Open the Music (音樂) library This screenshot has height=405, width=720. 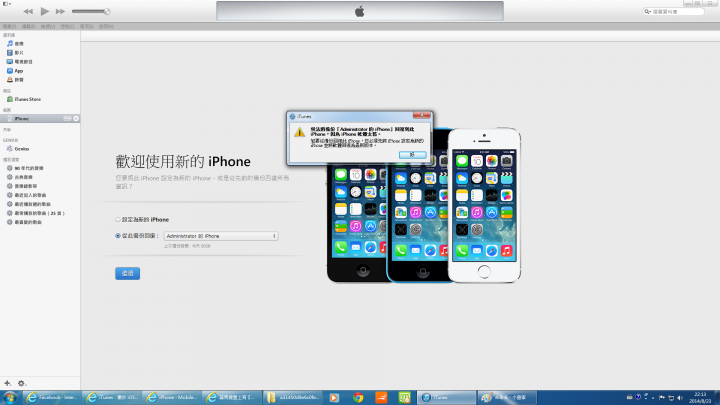19,44
